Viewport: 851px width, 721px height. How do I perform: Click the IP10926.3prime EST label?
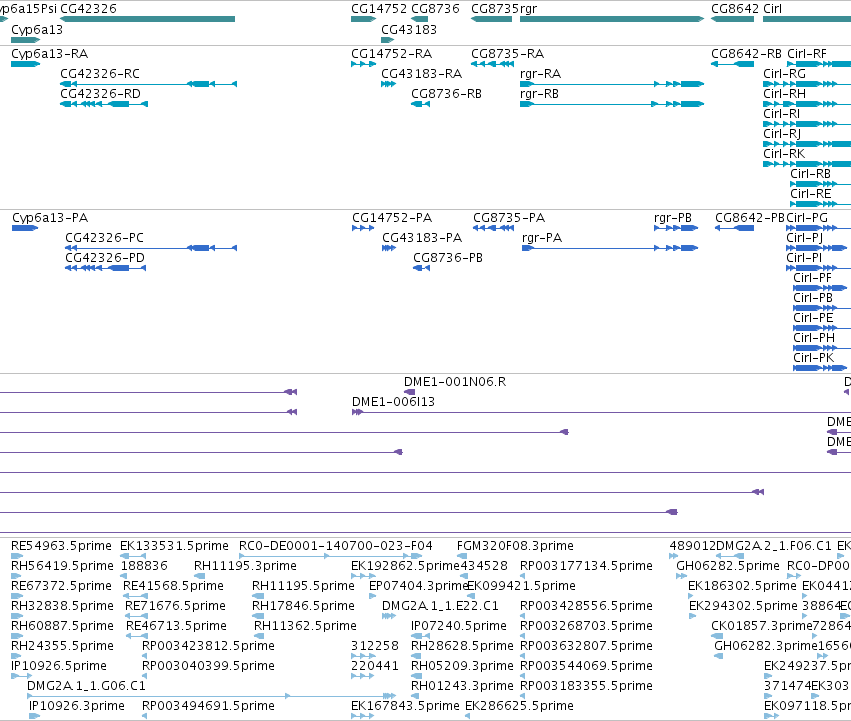click(76, 706)
